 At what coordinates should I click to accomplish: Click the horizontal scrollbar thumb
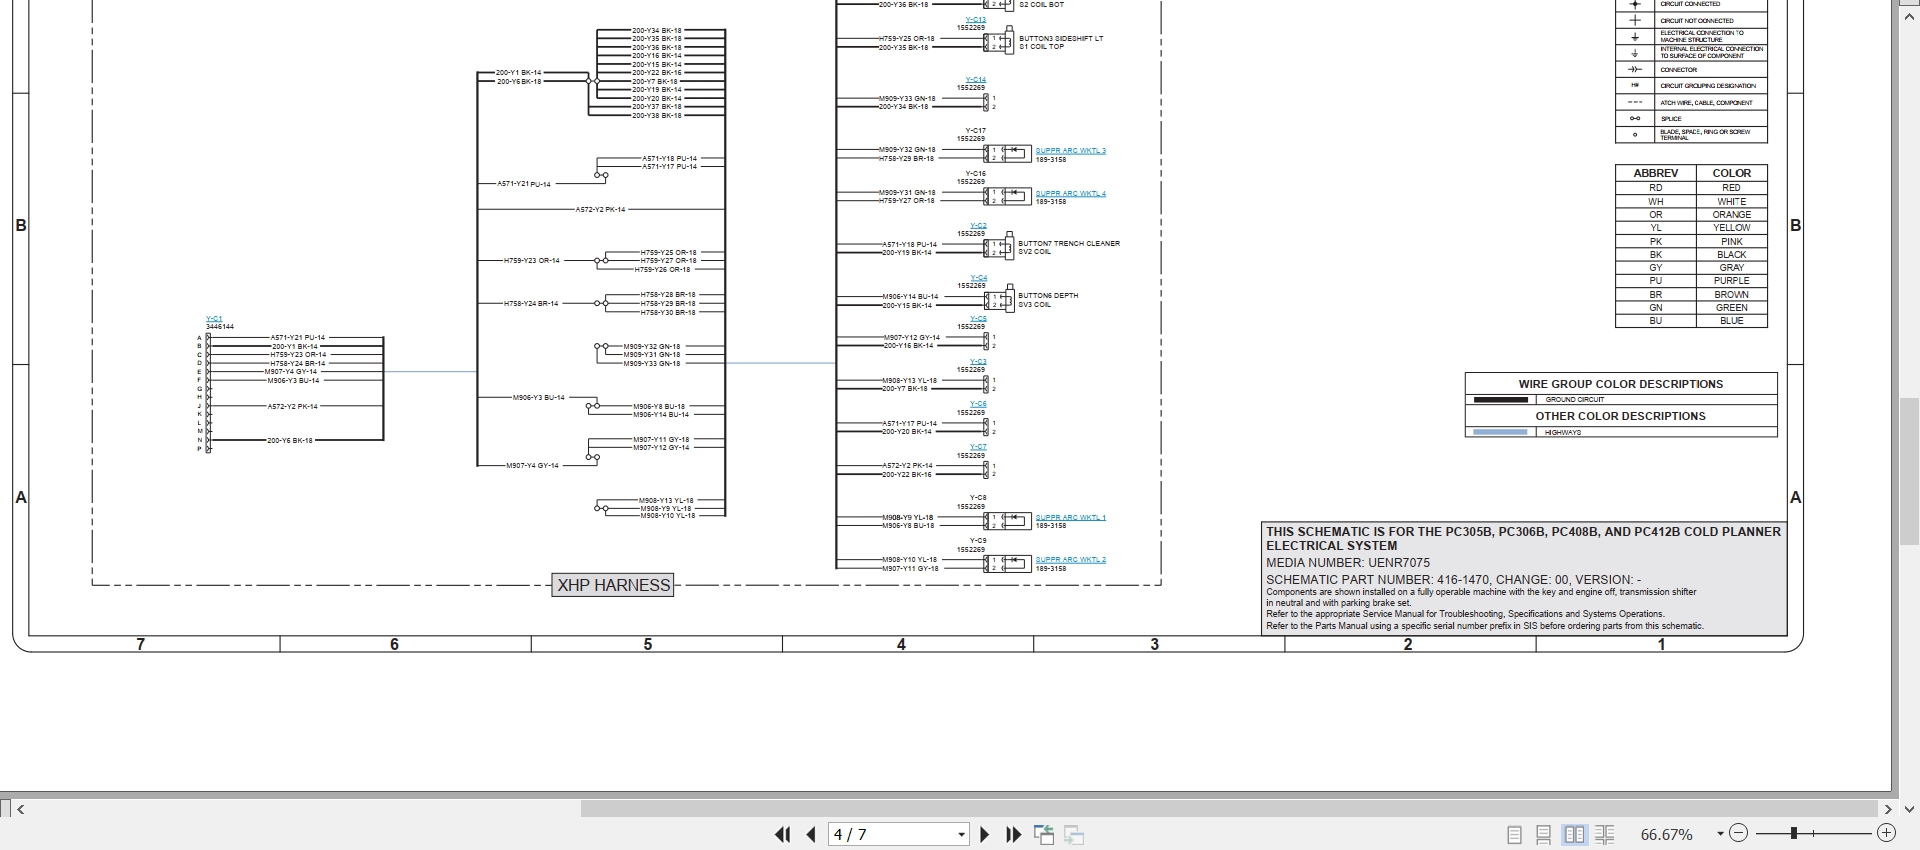click(1229, 808)
